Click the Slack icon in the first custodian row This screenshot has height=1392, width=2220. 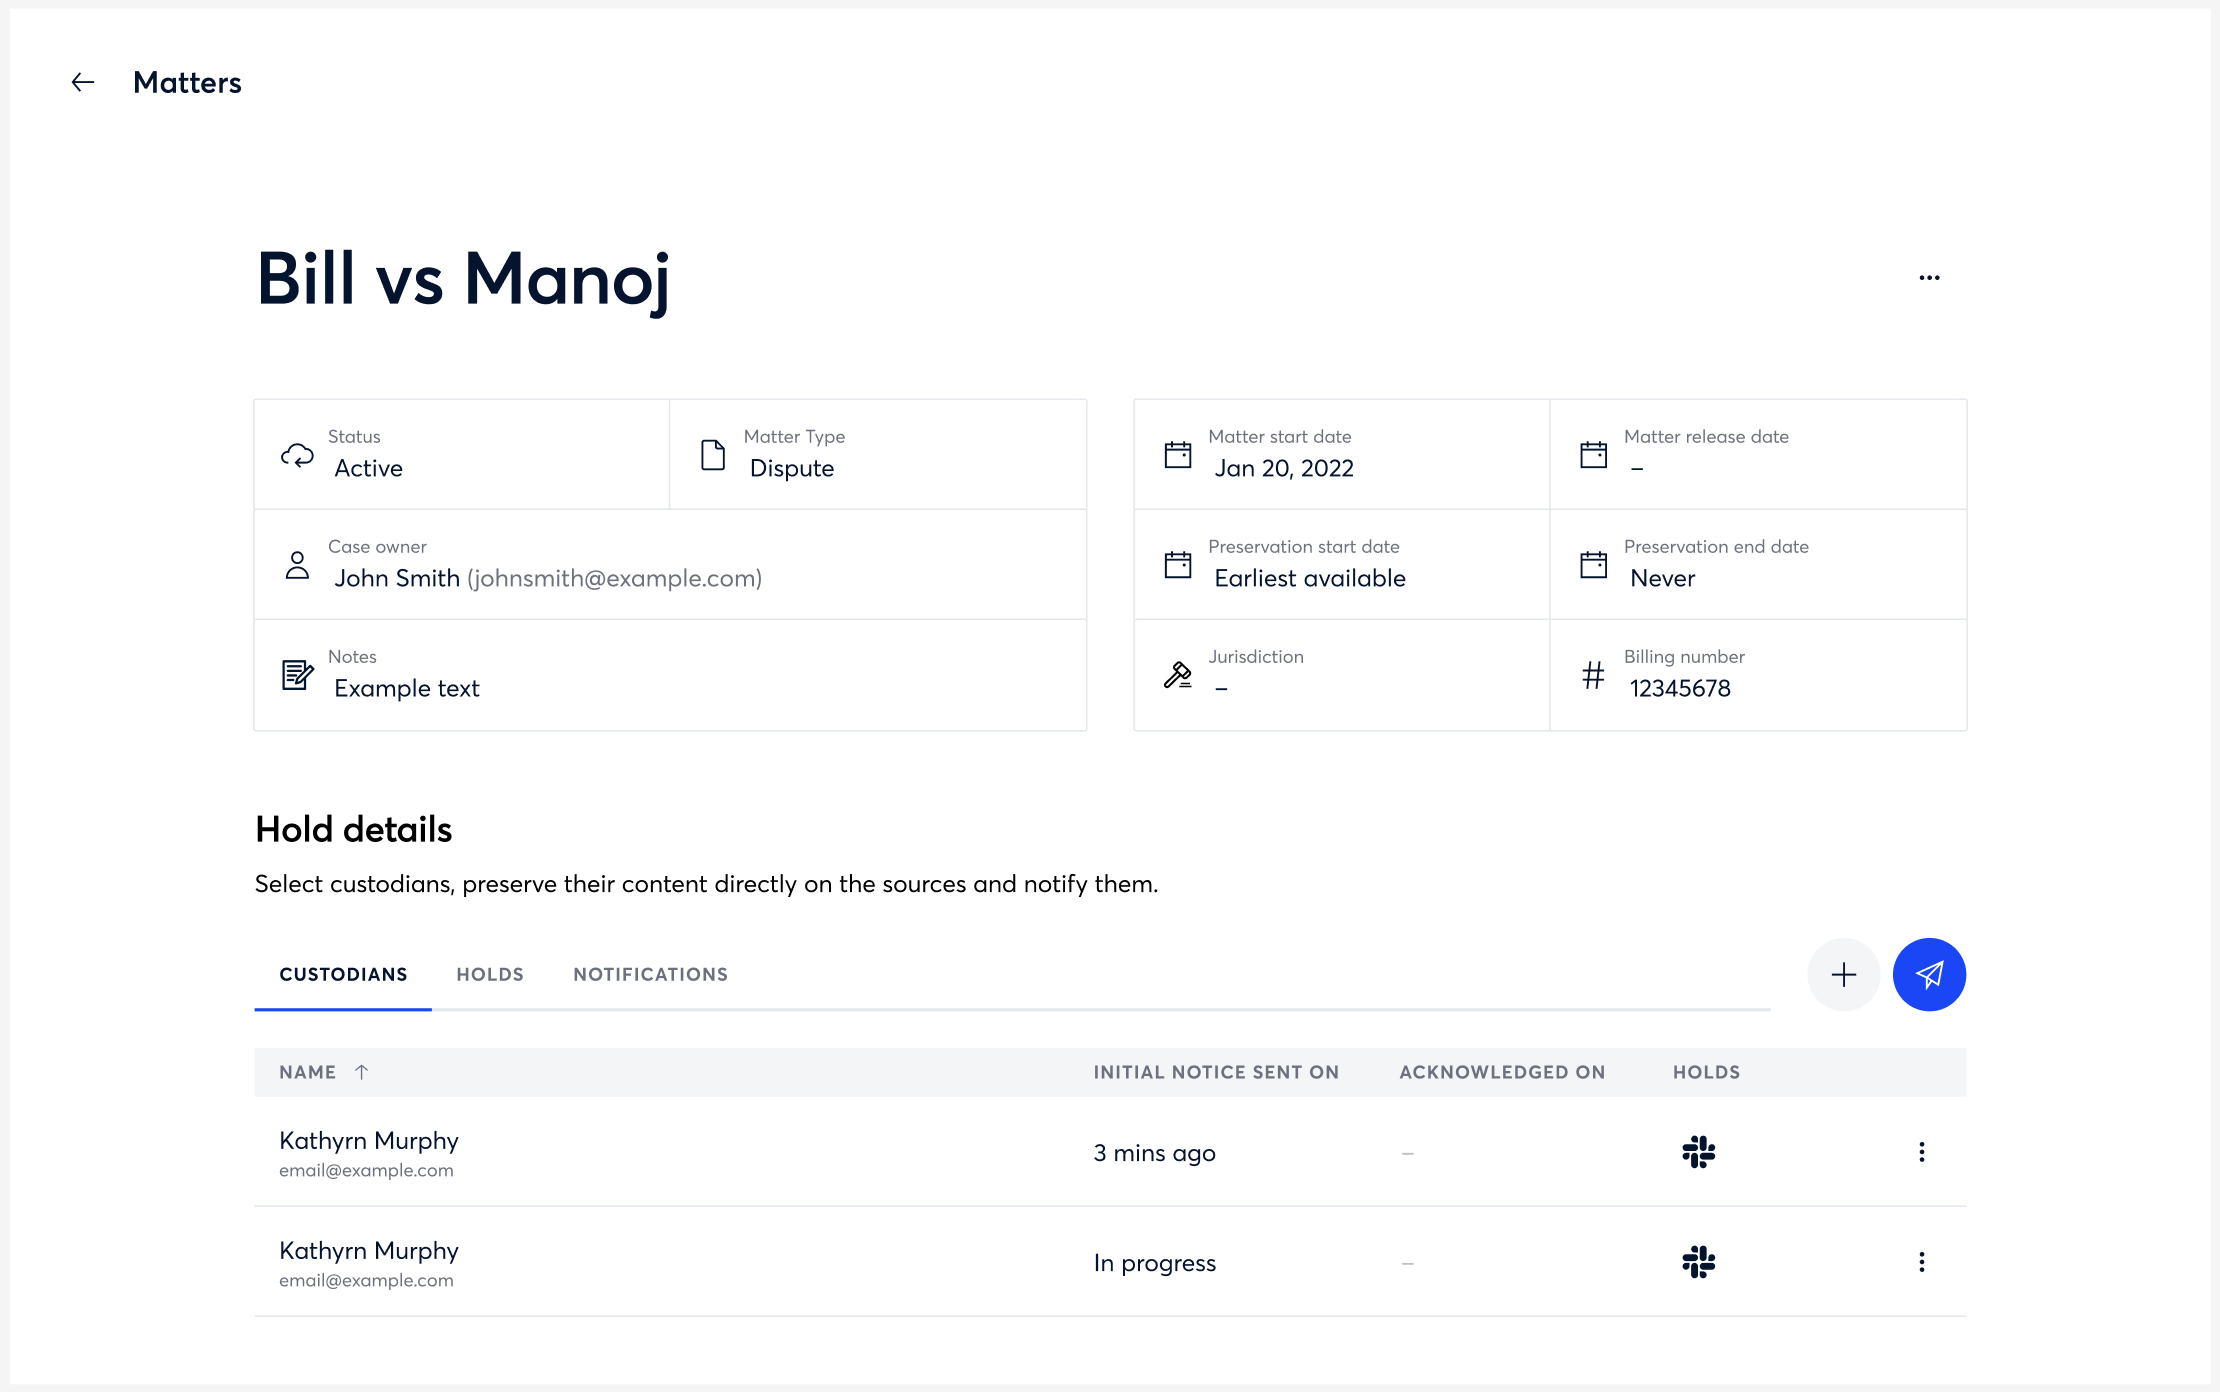(x=1698, y=1152)
